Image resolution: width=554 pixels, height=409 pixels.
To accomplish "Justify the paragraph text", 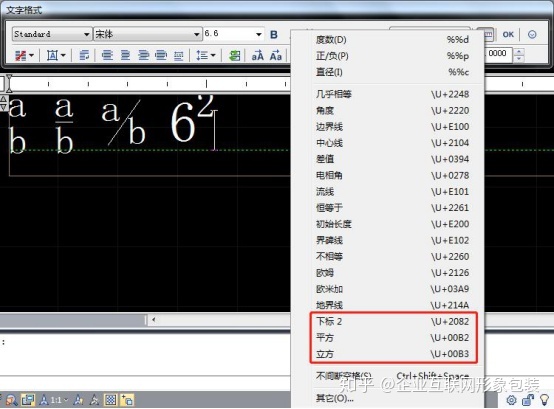I will pos(161,55).
